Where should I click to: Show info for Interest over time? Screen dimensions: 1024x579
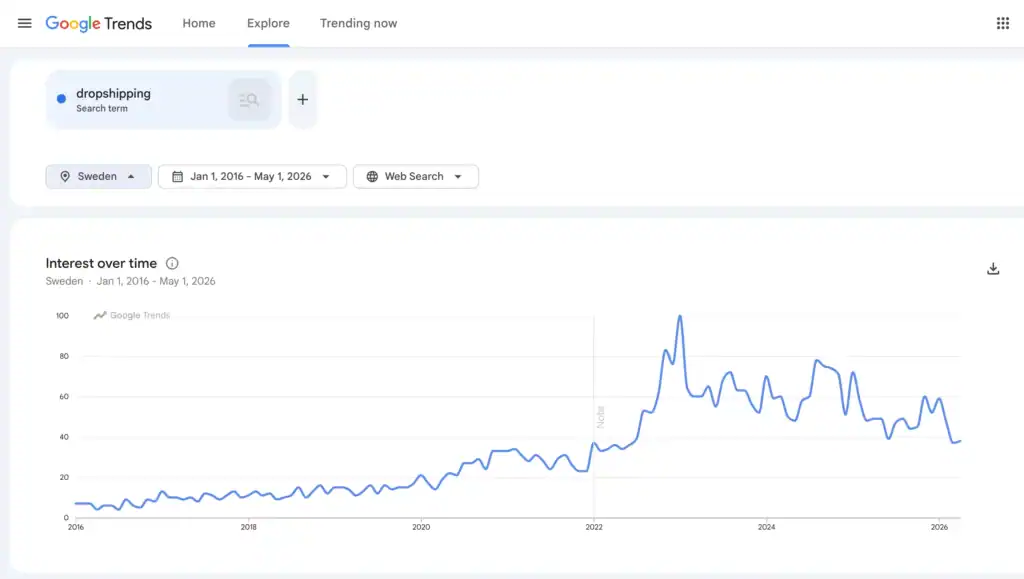172,263
